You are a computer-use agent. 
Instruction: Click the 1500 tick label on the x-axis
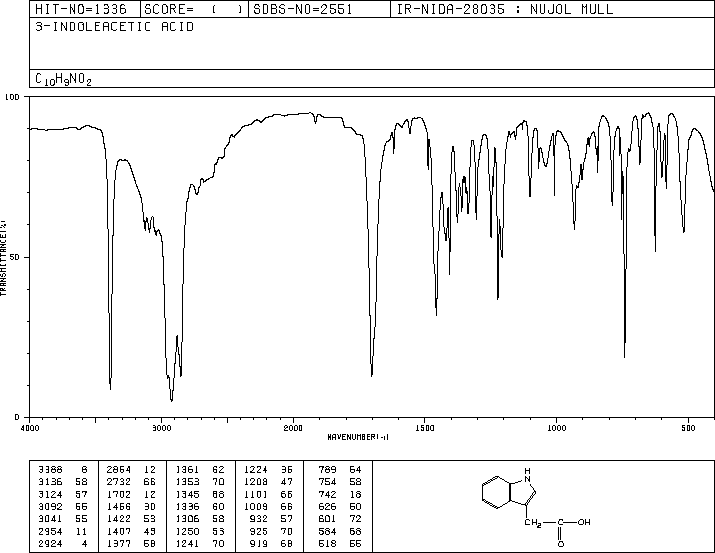coord(425,428)
